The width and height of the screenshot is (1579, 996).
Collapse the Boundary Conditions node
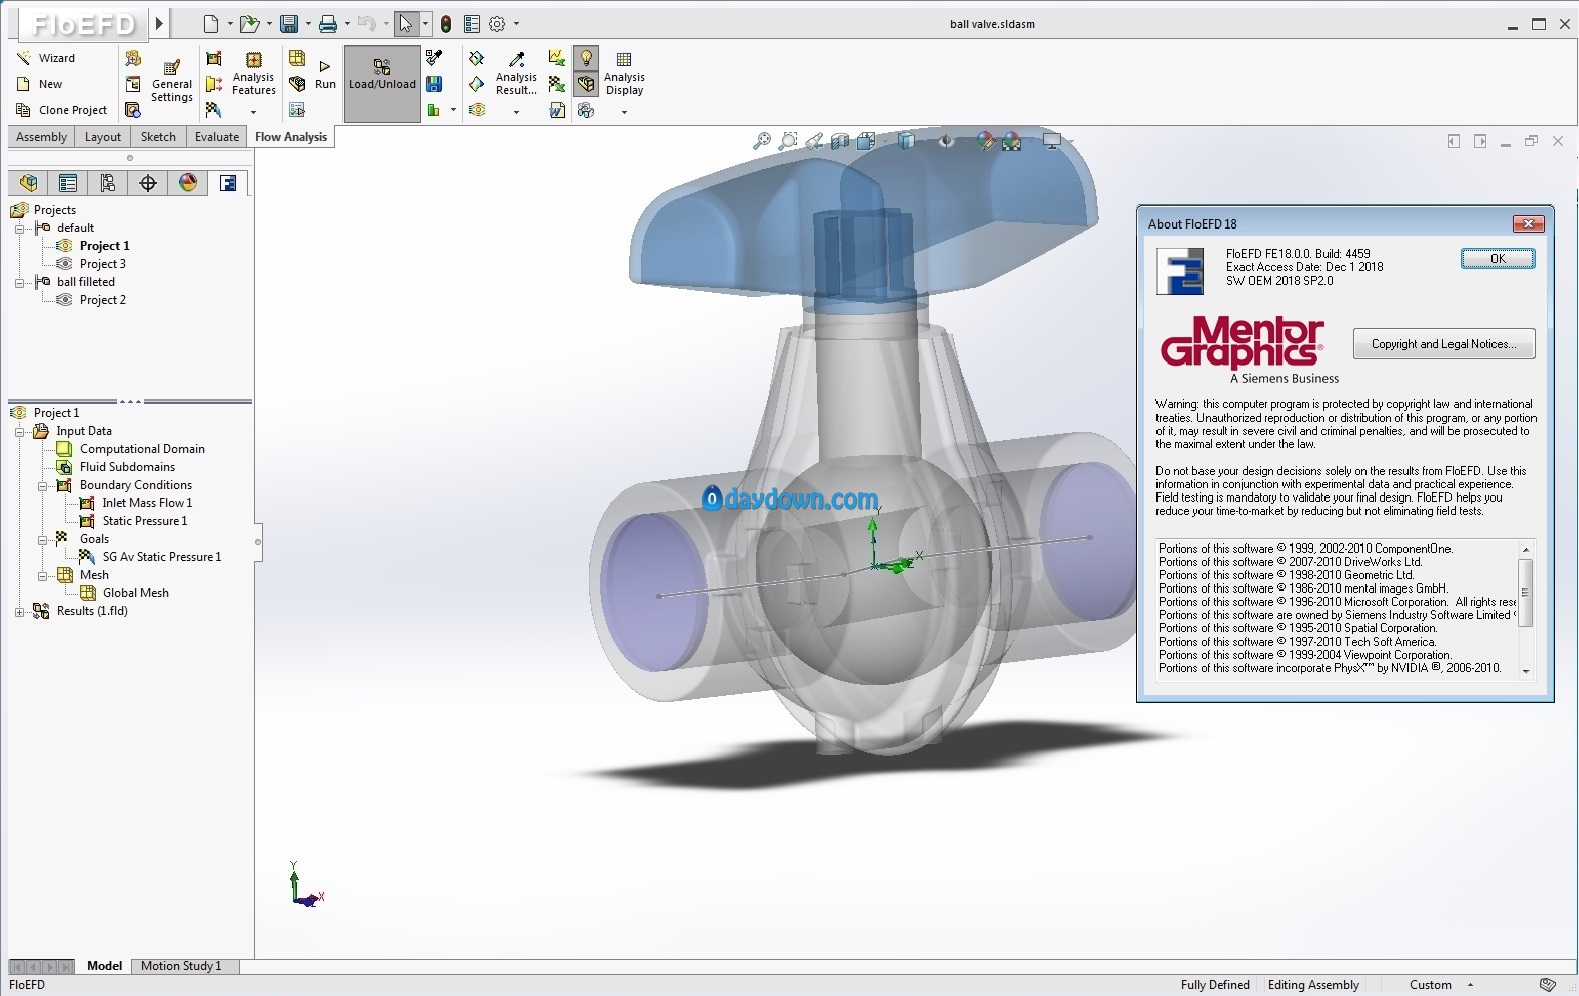click(x=42, y=486)
